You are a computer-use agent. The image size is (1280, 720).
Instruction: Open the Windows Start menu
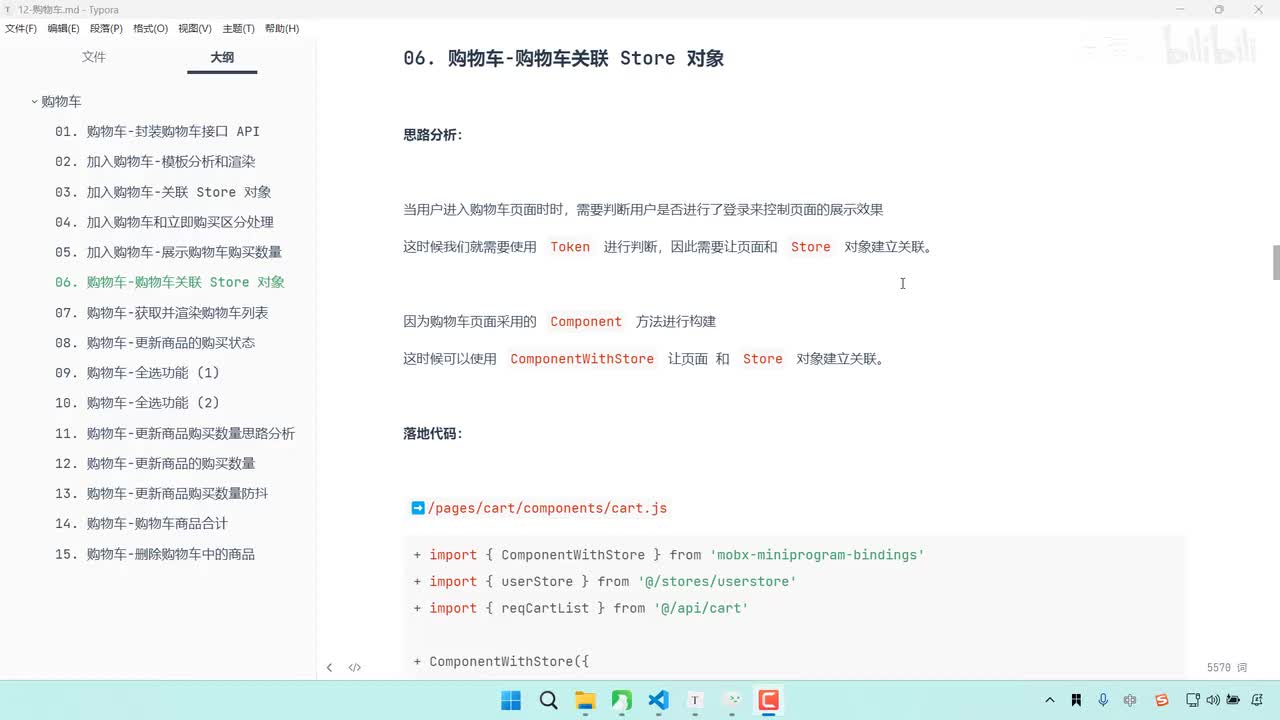(x=511, y=700)
